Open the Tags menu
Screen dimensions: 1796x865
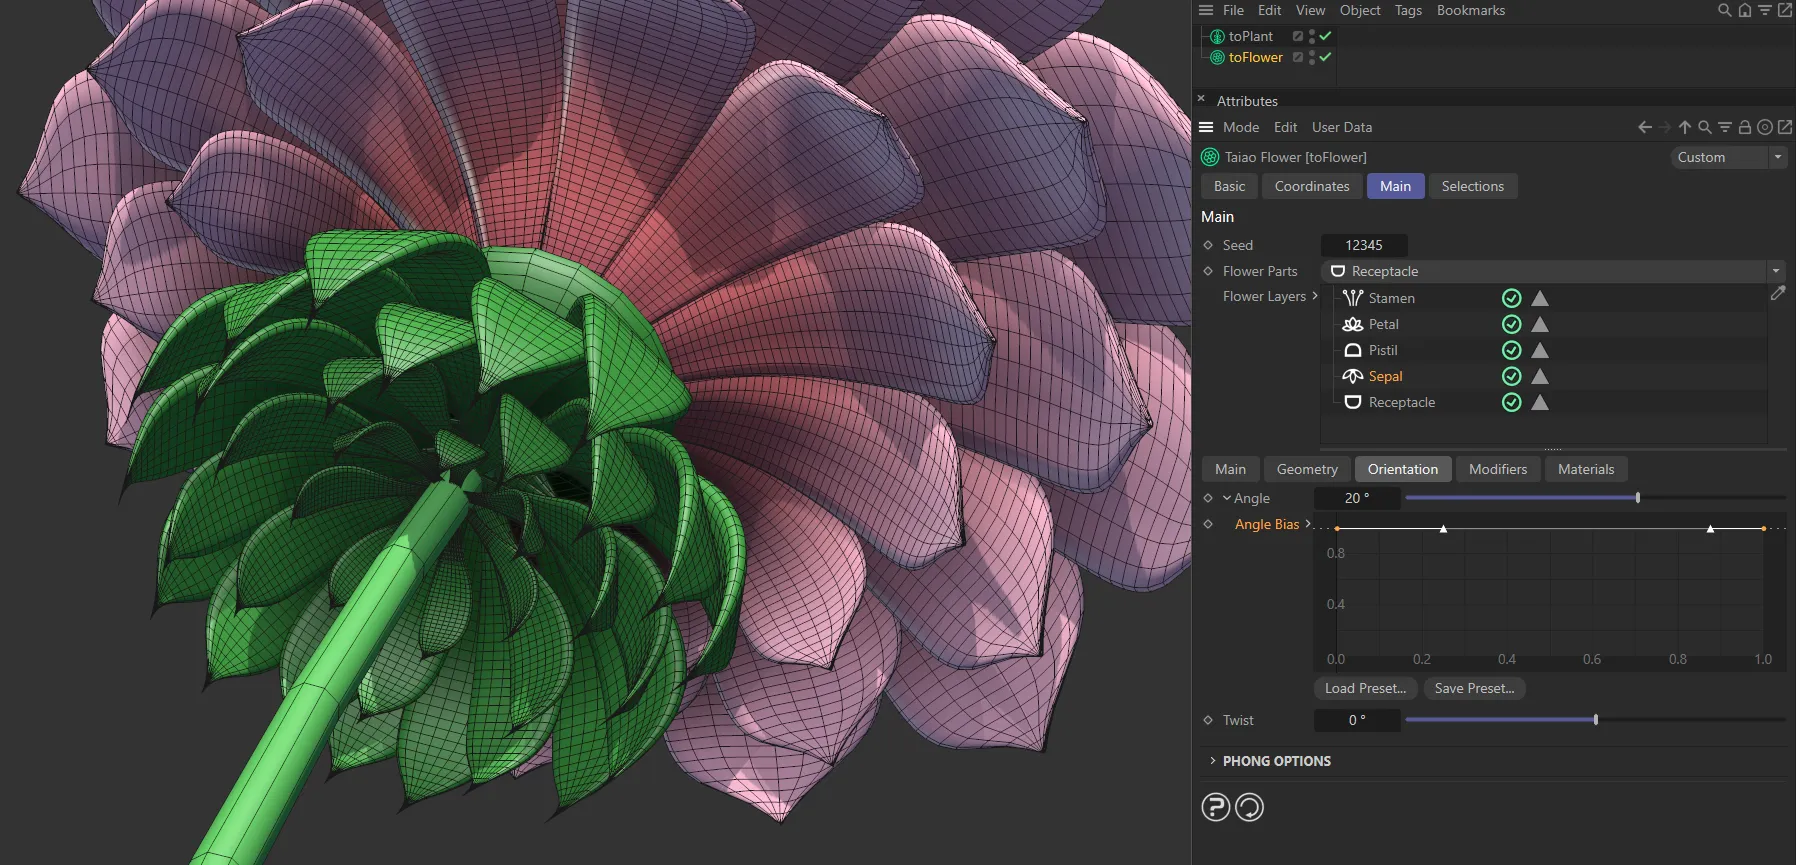pos(1408,10)
